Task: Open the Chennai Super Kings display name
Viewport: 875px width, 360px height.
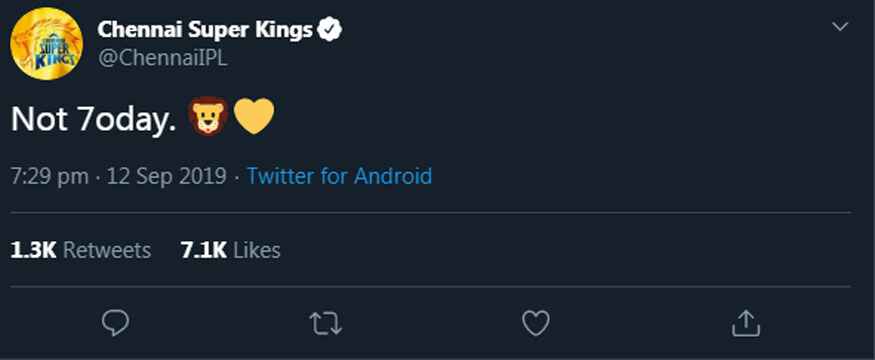Action: 205,30
